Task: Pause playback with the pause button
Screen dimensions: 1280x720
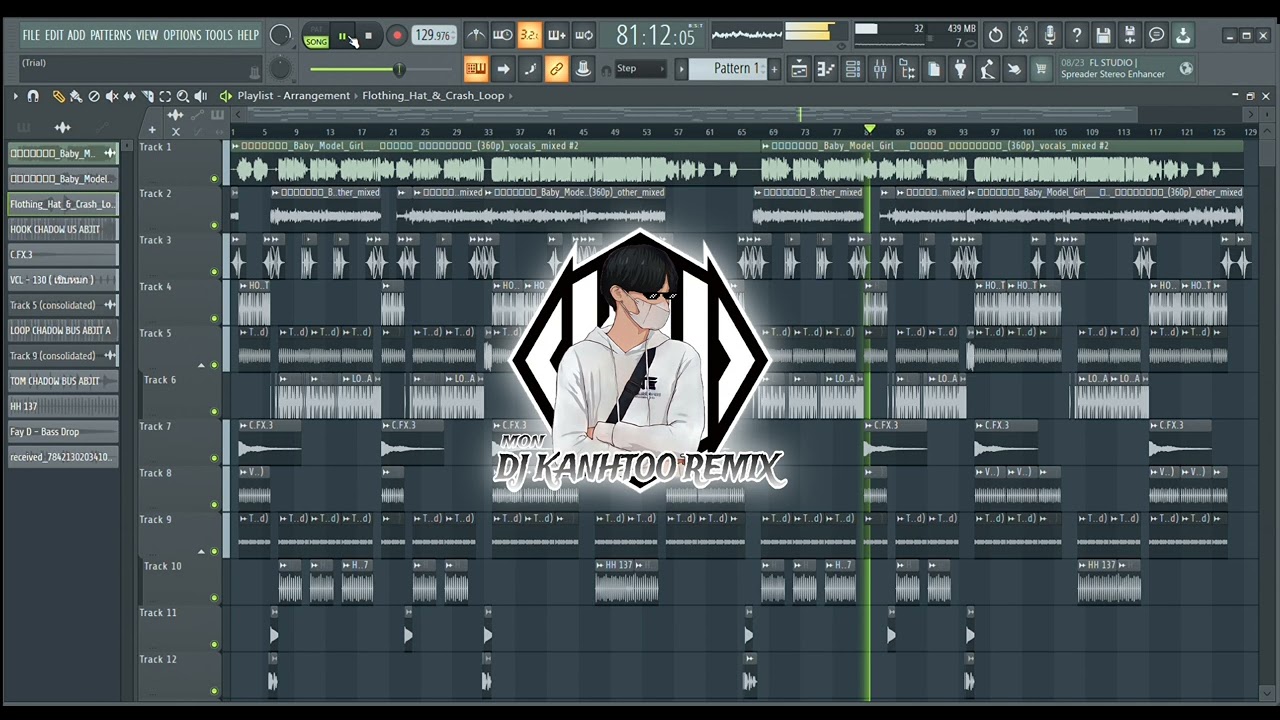Action: (x=343, y=36)
